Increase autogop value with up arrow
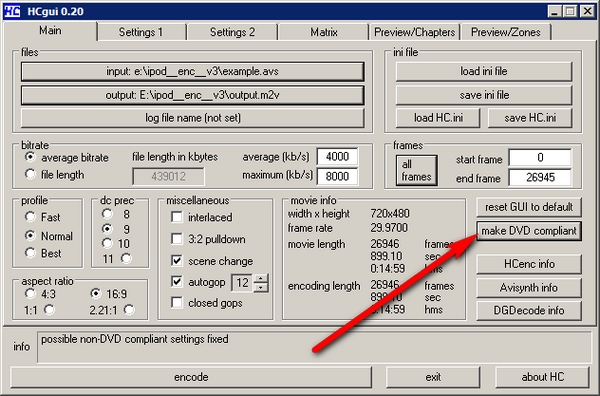Screen dimensions: 600x396 point(261,279)
